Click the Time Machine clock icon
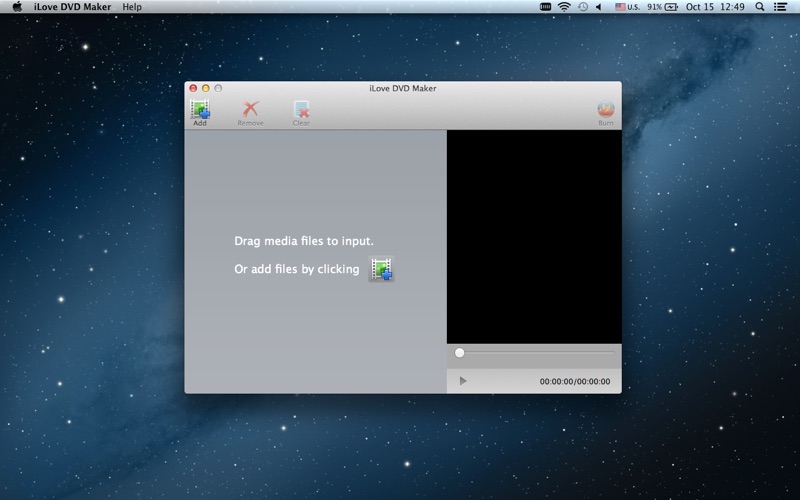This screenshot has width=800, height=500. pos(583,7)
